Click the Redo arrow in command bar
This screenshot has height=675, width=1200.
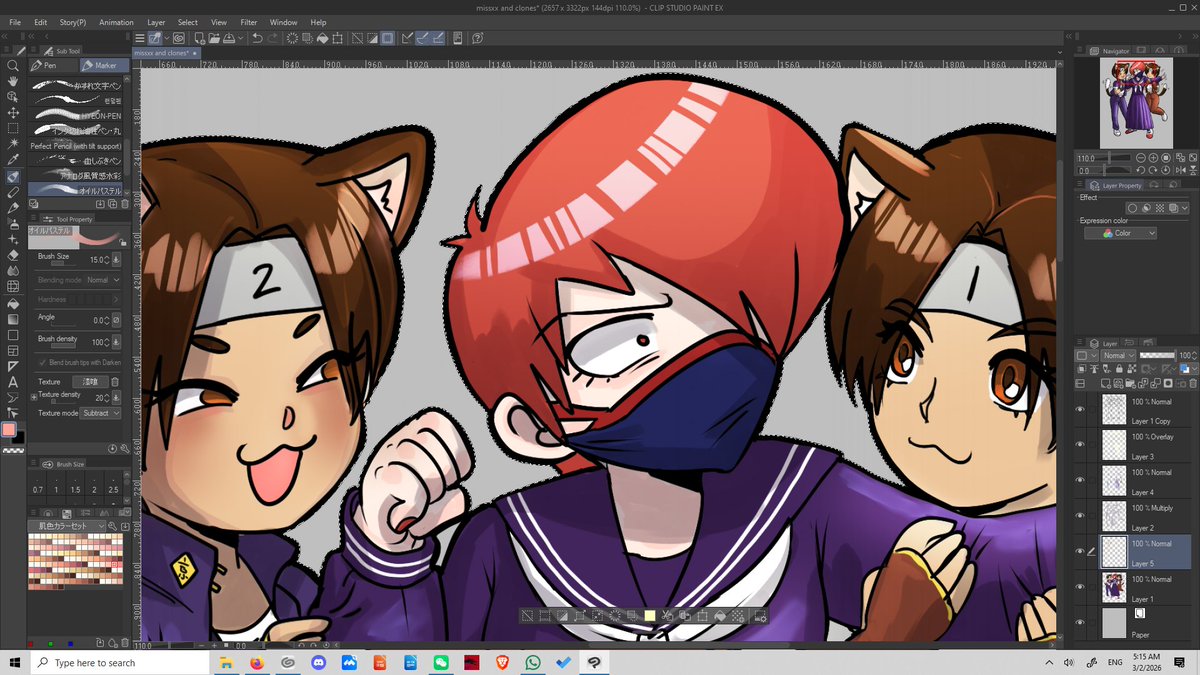(273, 38)
